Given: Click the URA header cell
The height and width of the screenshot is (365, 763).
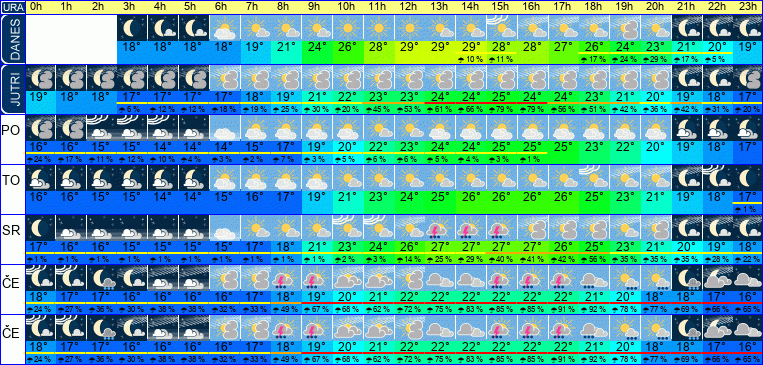Looking at the screenshot, I should coord(13,7).
